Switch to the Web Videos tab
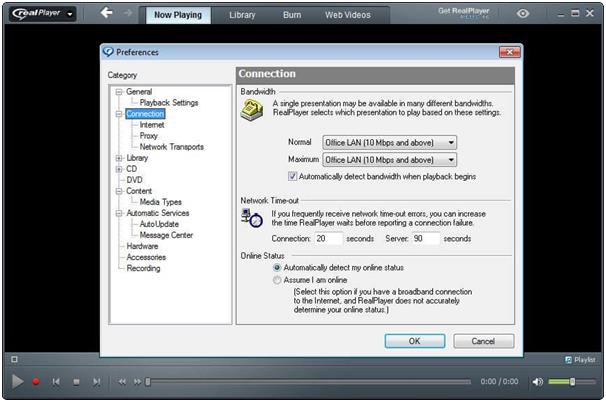Screen dimensions: 606x402 point(347,15)
